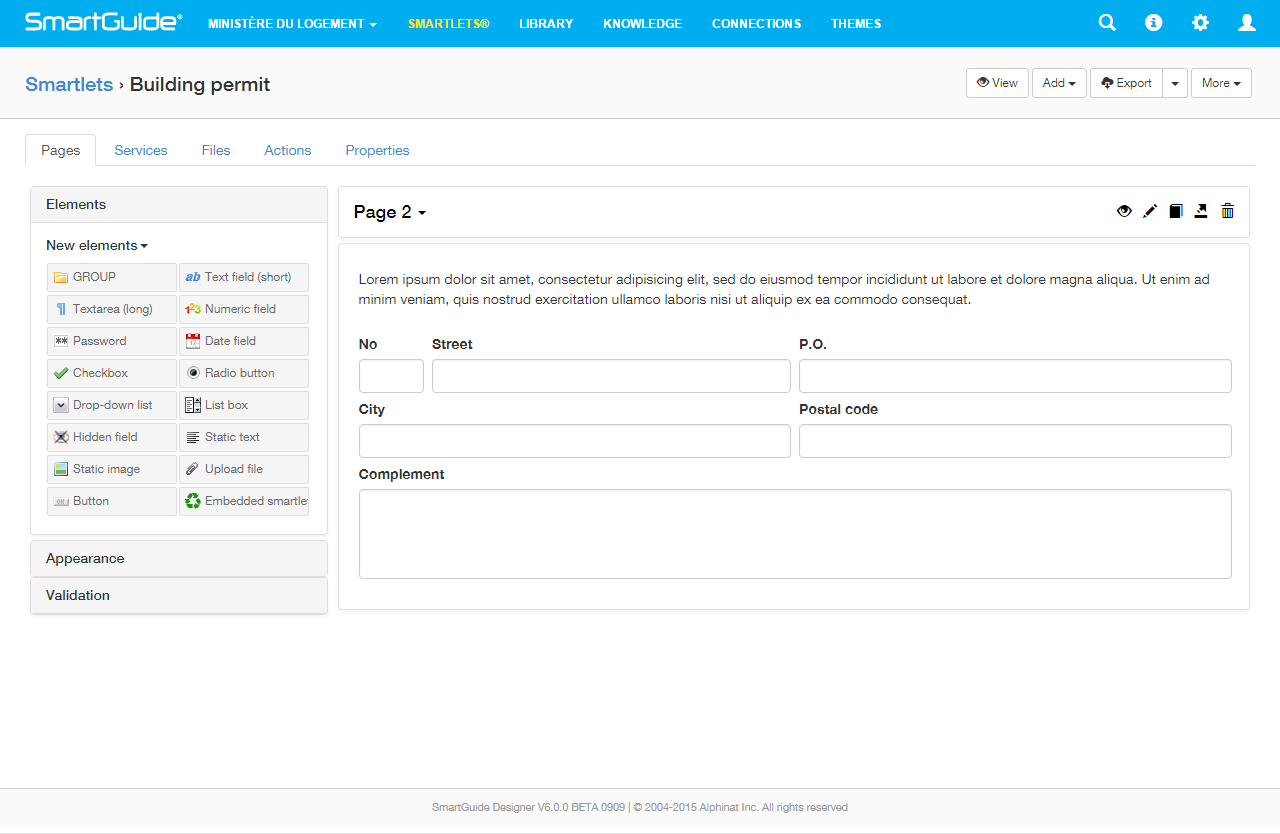Open the Export split-button dropdown arrow
Screen dimensions: 1280x834
pos(1175,83)
